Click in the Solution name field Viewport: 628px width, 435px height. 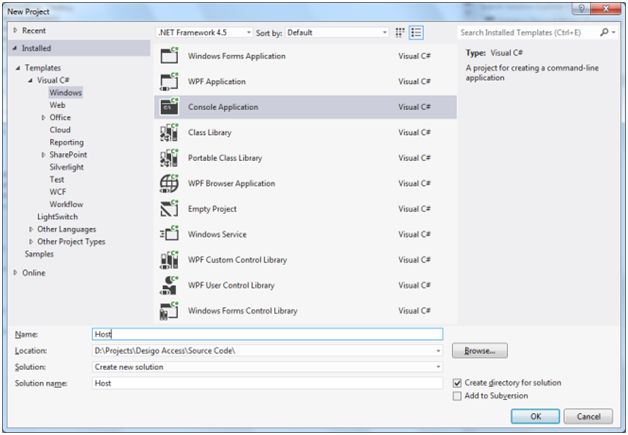point(268,383)
